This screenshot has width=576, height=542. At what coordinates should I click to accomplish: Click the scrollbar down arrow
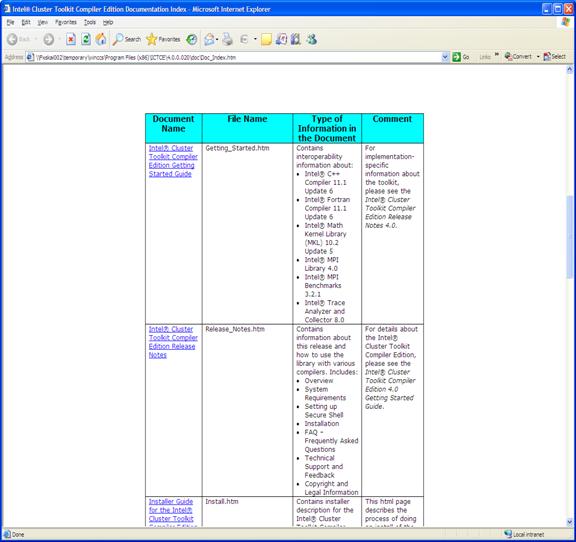[x=570, y=522]
